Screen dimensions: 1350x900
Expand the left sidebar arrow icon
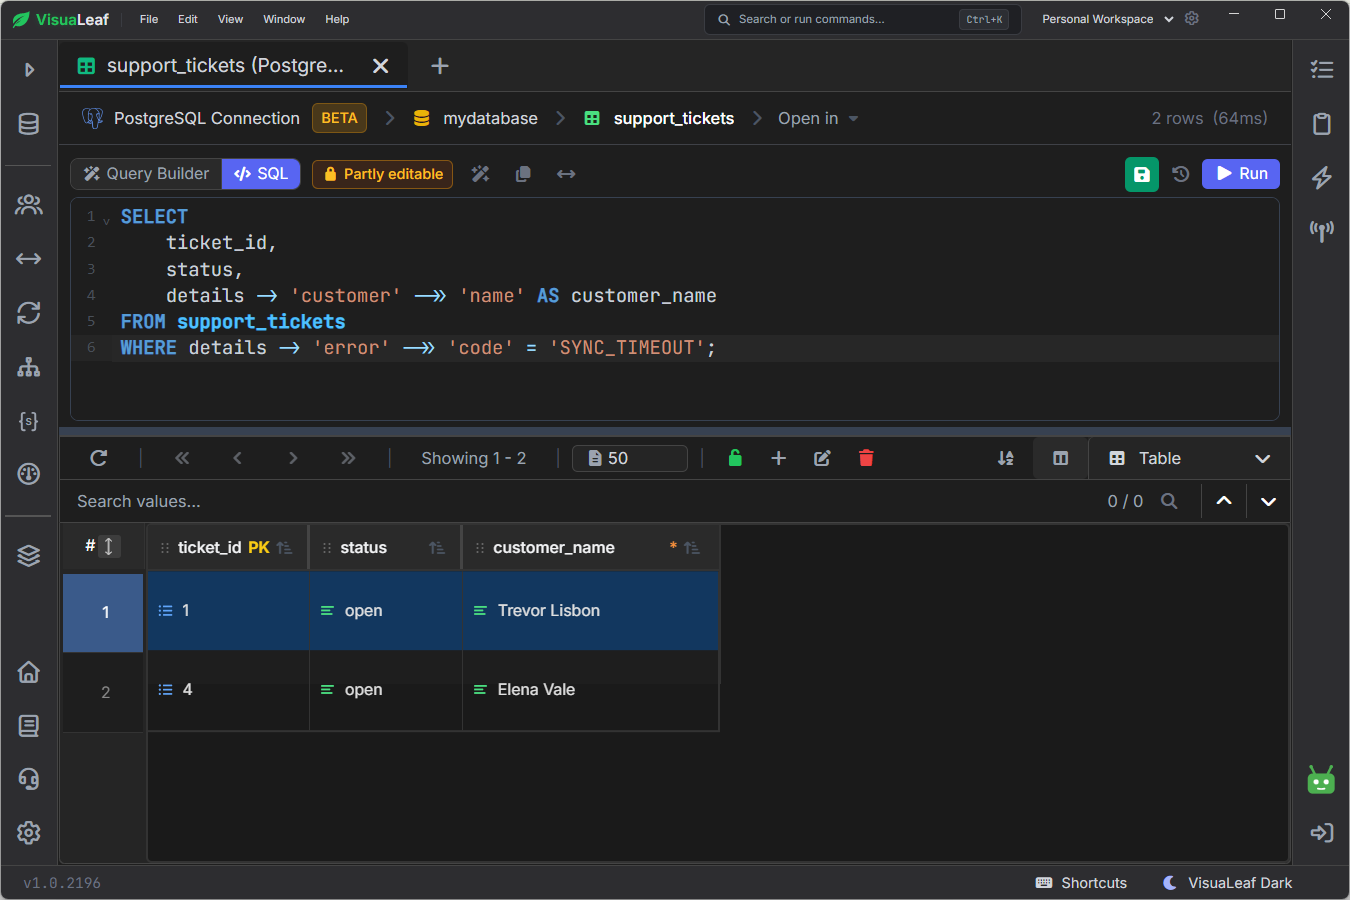coord(29,70)
